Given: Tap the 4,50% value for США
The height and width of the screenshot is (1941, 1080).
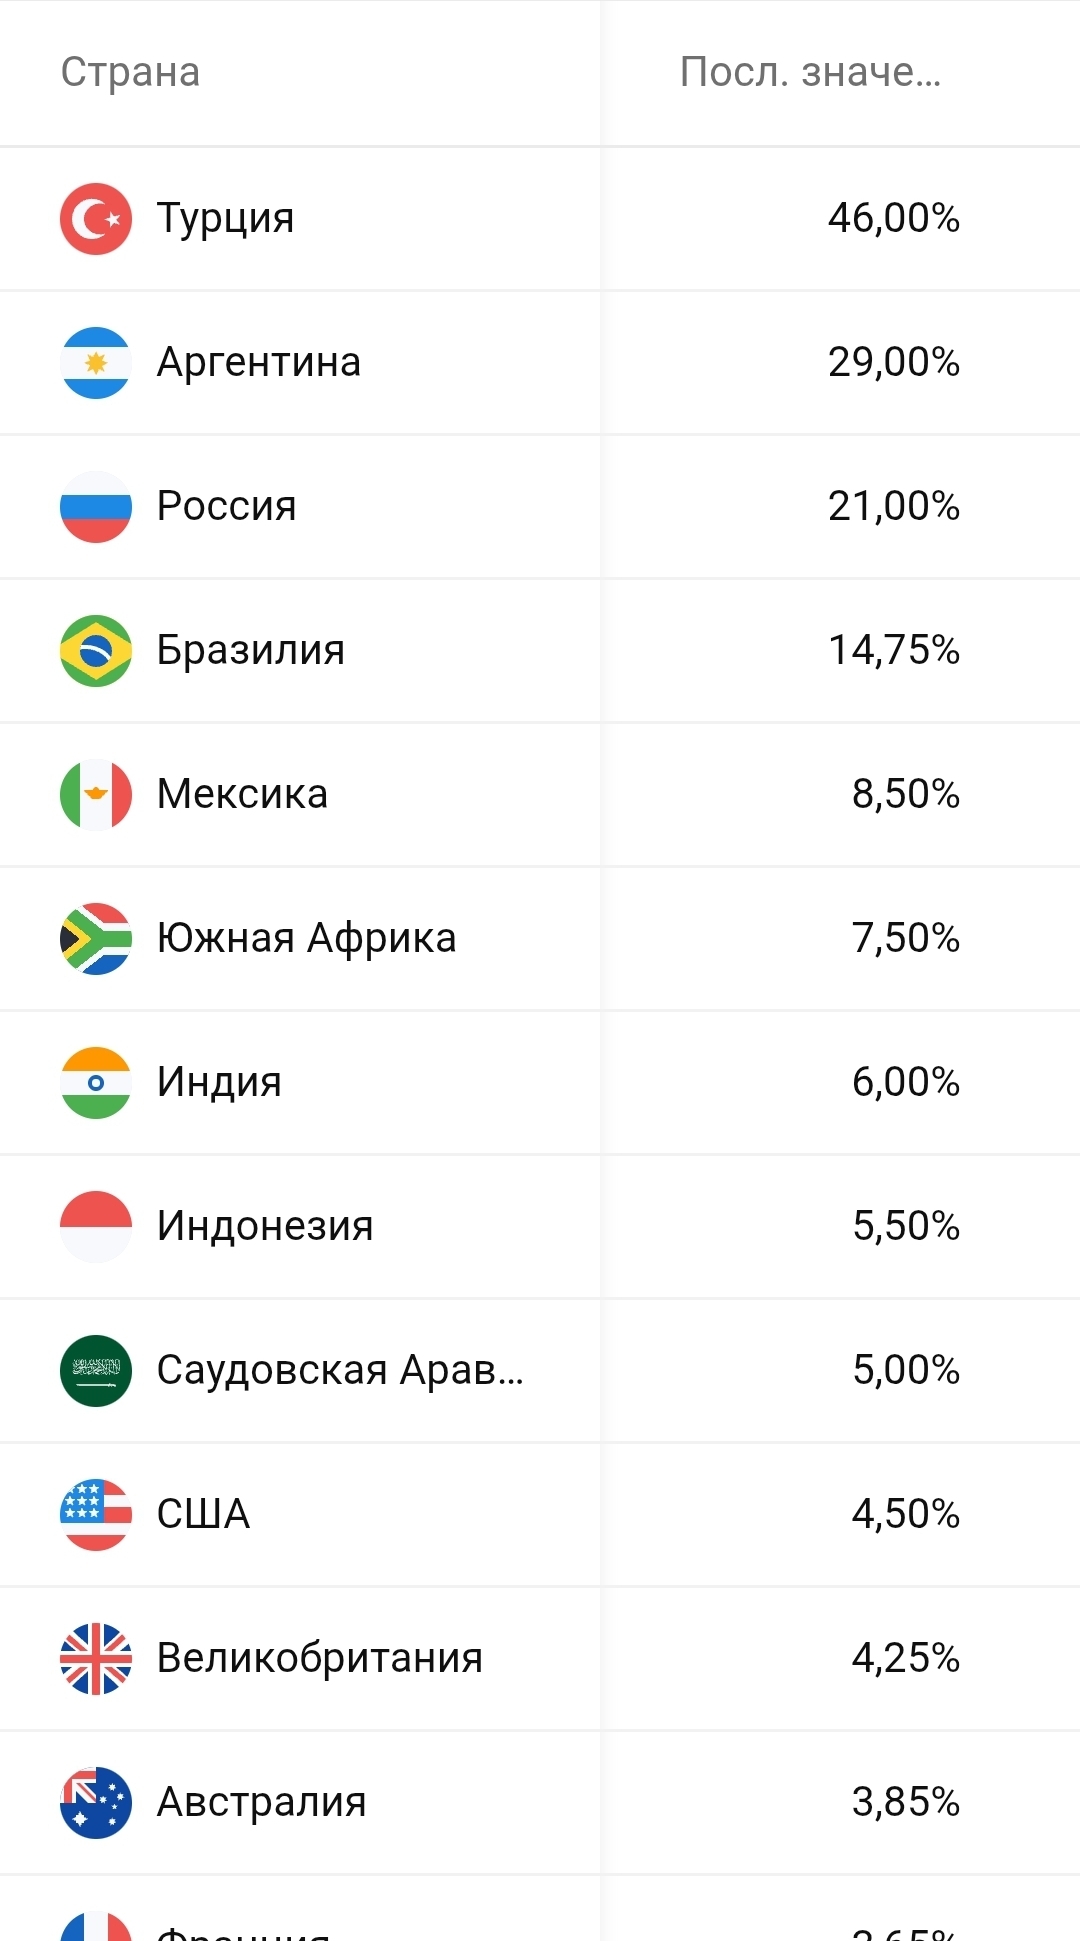Looking at the screenshot, I should coord(905,1514).
